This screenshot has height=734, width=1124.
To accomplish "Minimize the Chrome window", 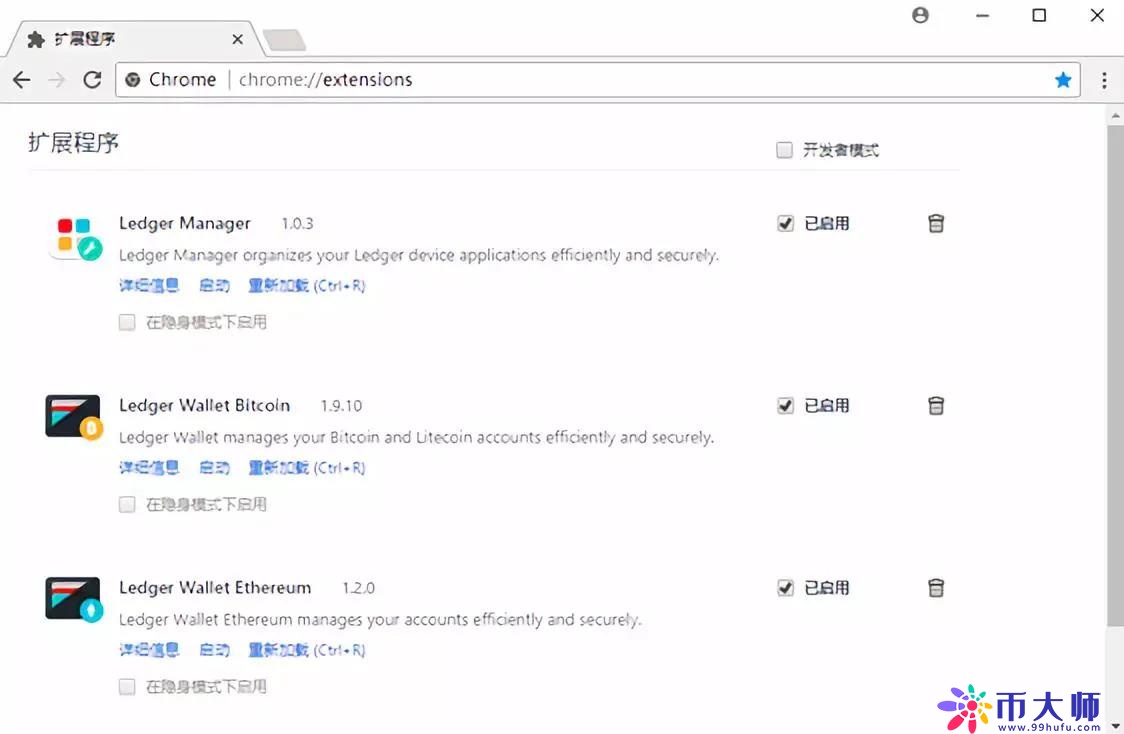I will coord(982,15).
